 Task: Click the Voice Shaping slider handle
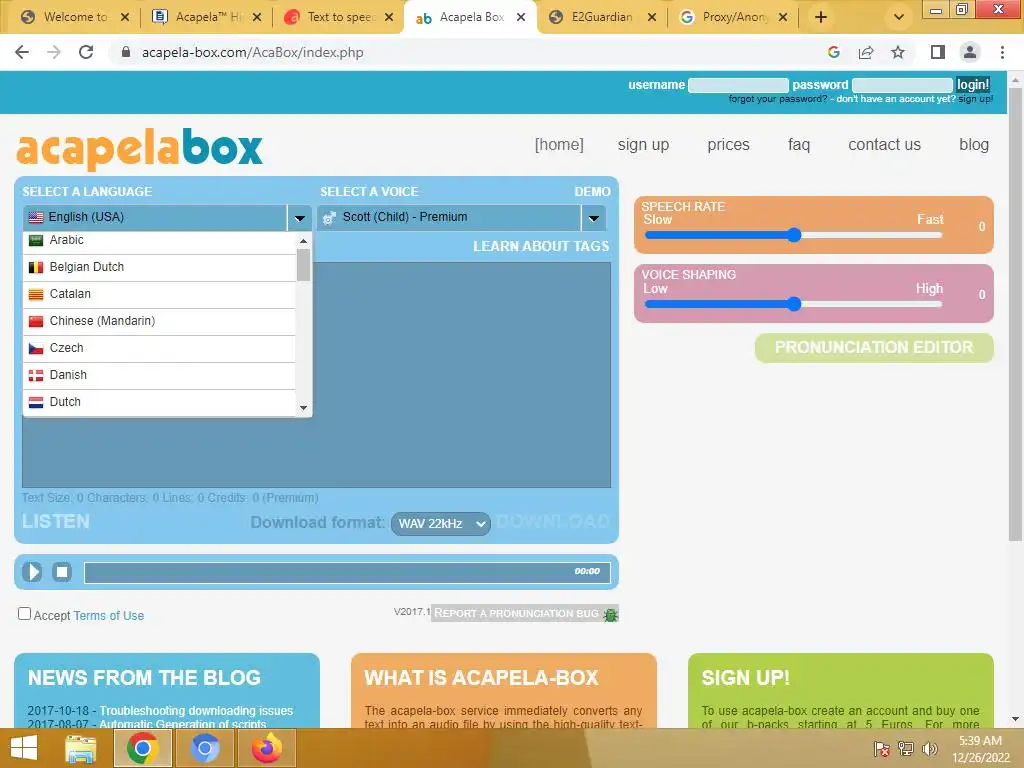[x=793, y=304]
